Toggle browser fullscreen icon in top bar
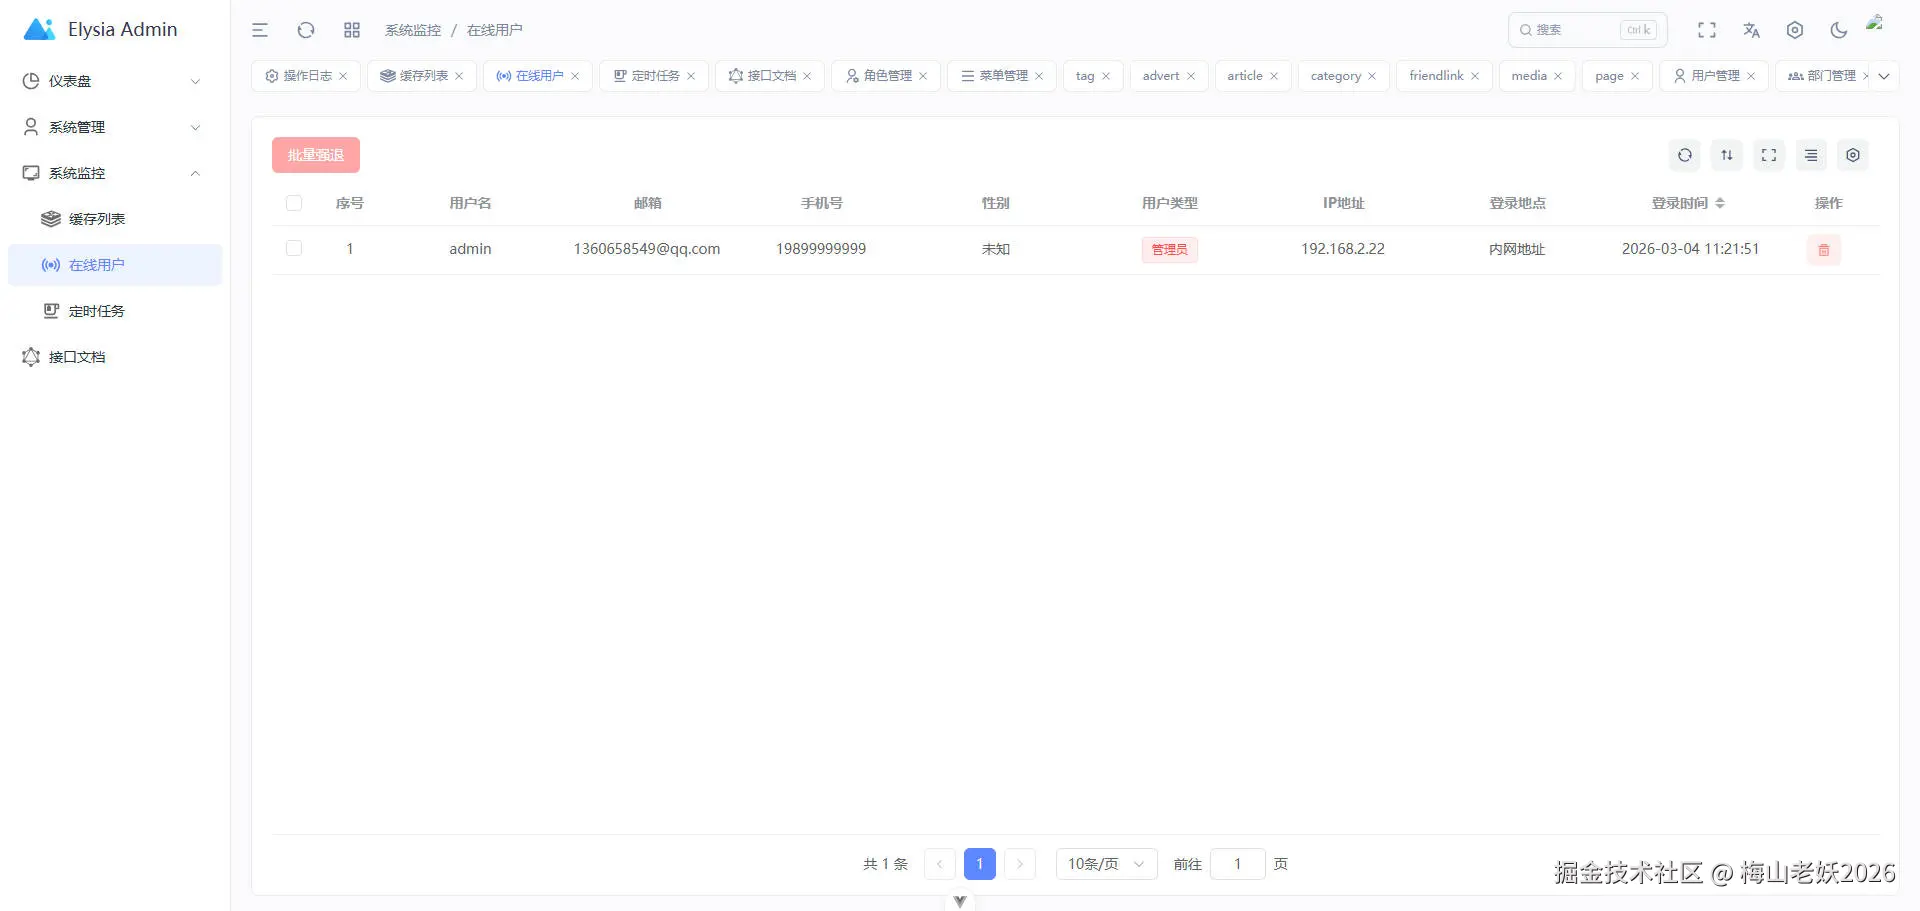The height and width of the screenshot is (911, 1920). tap(1707, 30)
